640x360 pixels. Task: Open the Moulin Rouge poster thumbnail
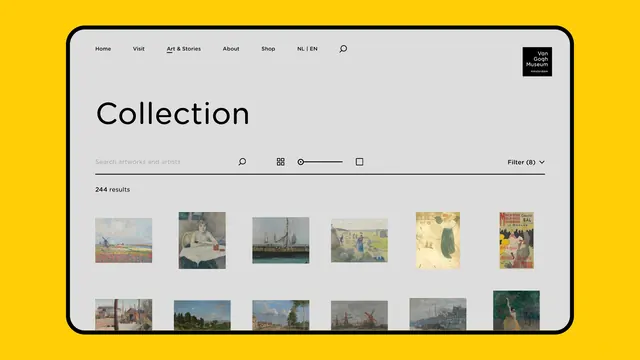pyautogui.click(x=516, y=240)
